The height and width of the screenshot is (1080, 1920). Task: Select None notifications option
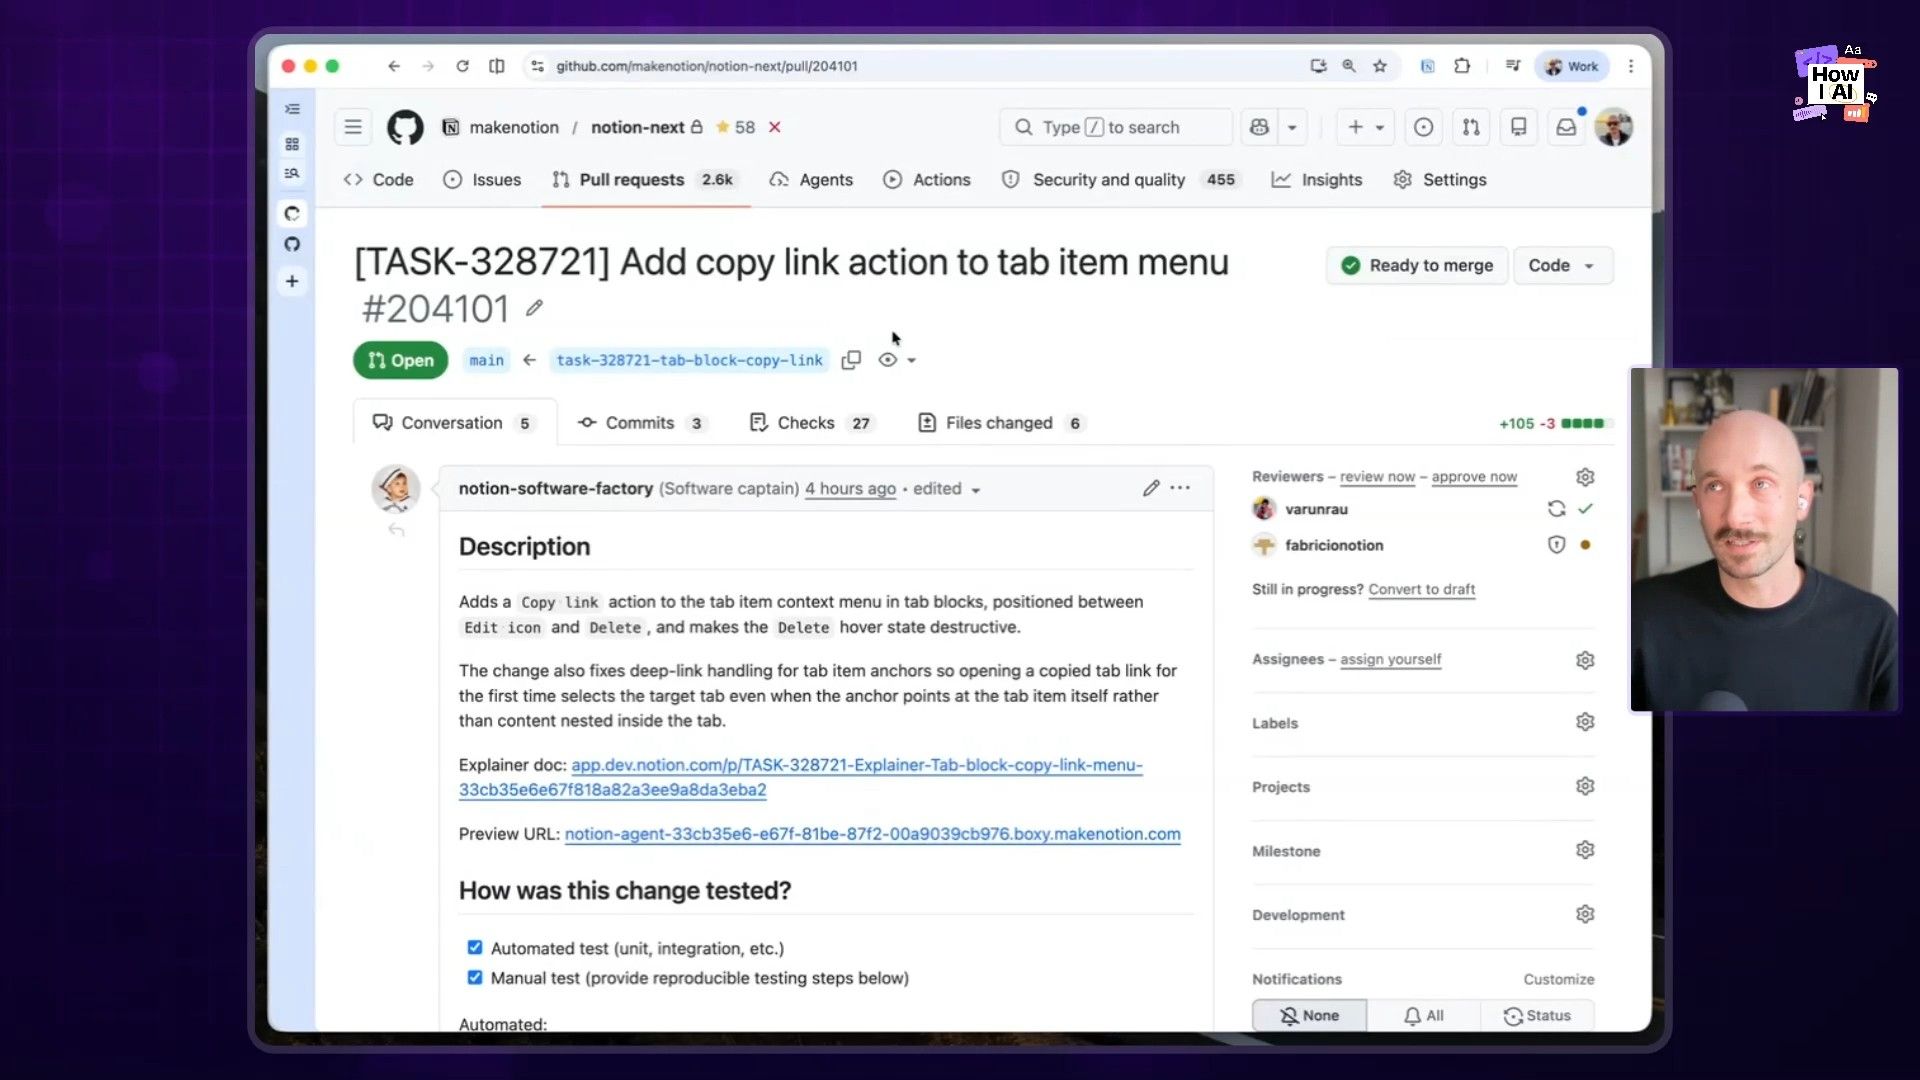pos(1309,1015)
